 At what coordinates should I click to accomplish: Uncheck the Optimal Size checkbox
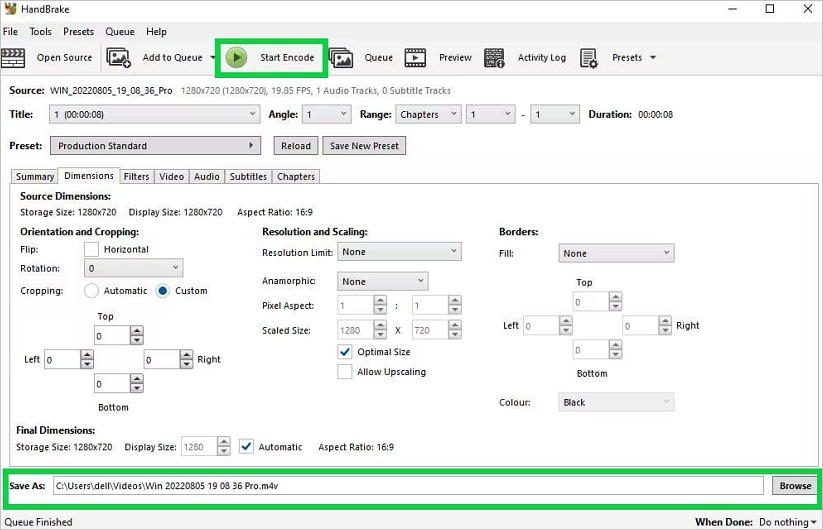pyautogui.click(x=345, y=352)
